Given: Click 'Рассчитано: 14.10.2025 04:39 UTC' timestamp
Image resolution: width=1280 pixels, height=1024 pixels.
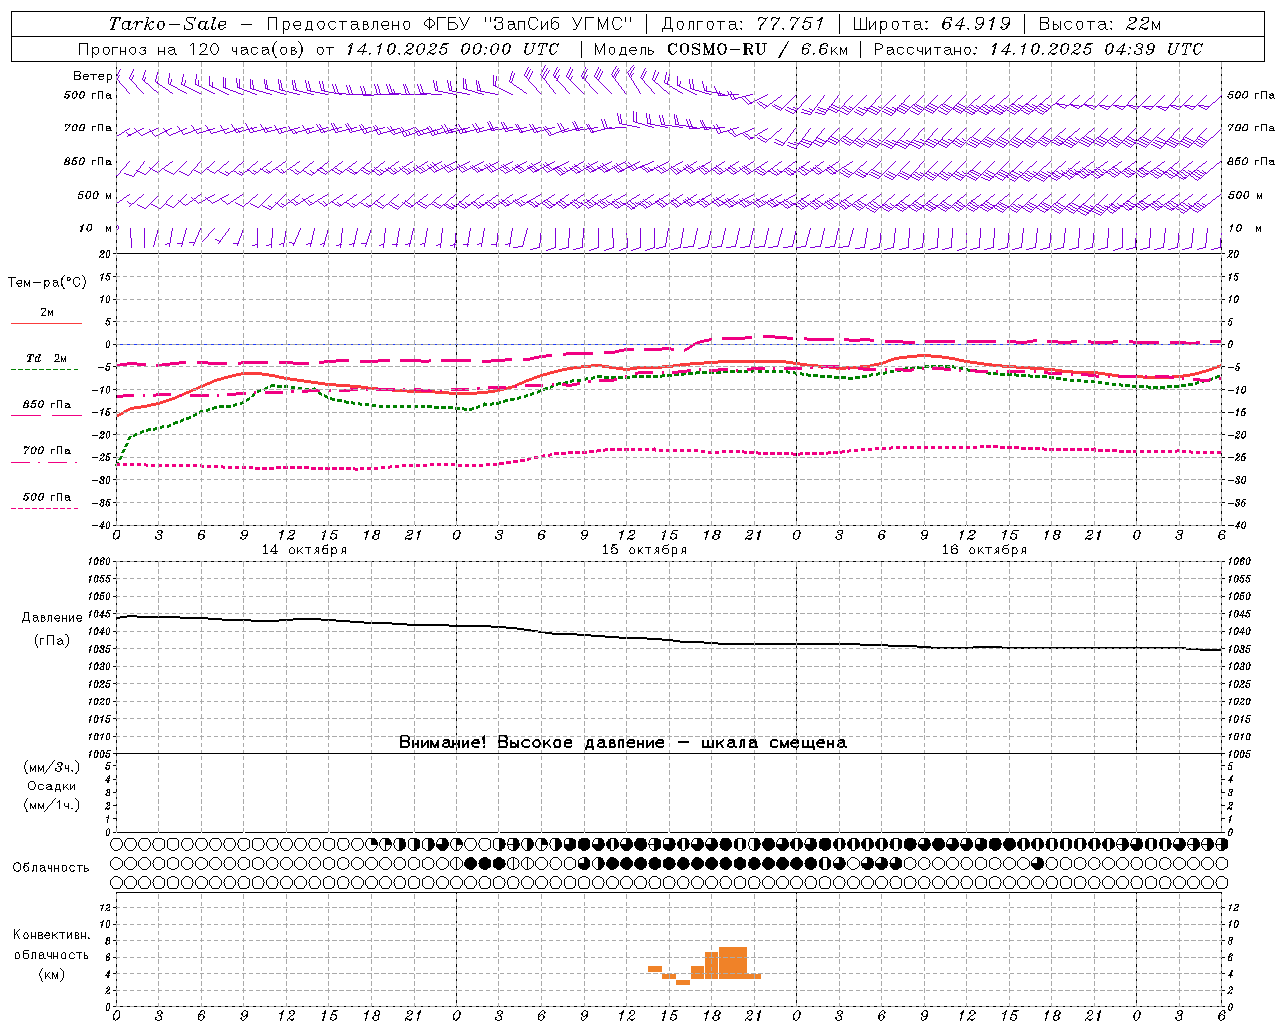Looking at the screenshot, I should pyautogui.click(x=1038, y=49).
